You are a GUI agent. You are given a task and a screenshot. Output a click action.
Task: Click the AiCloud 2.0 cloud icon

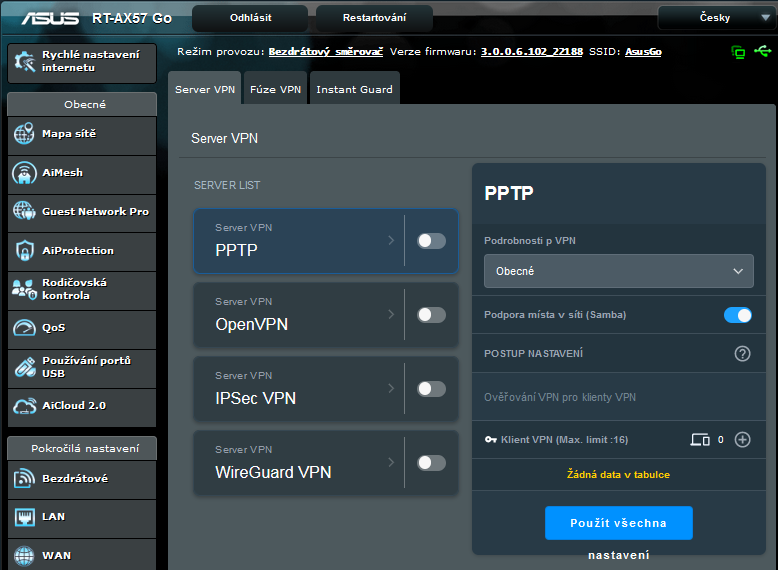point(25,406)
